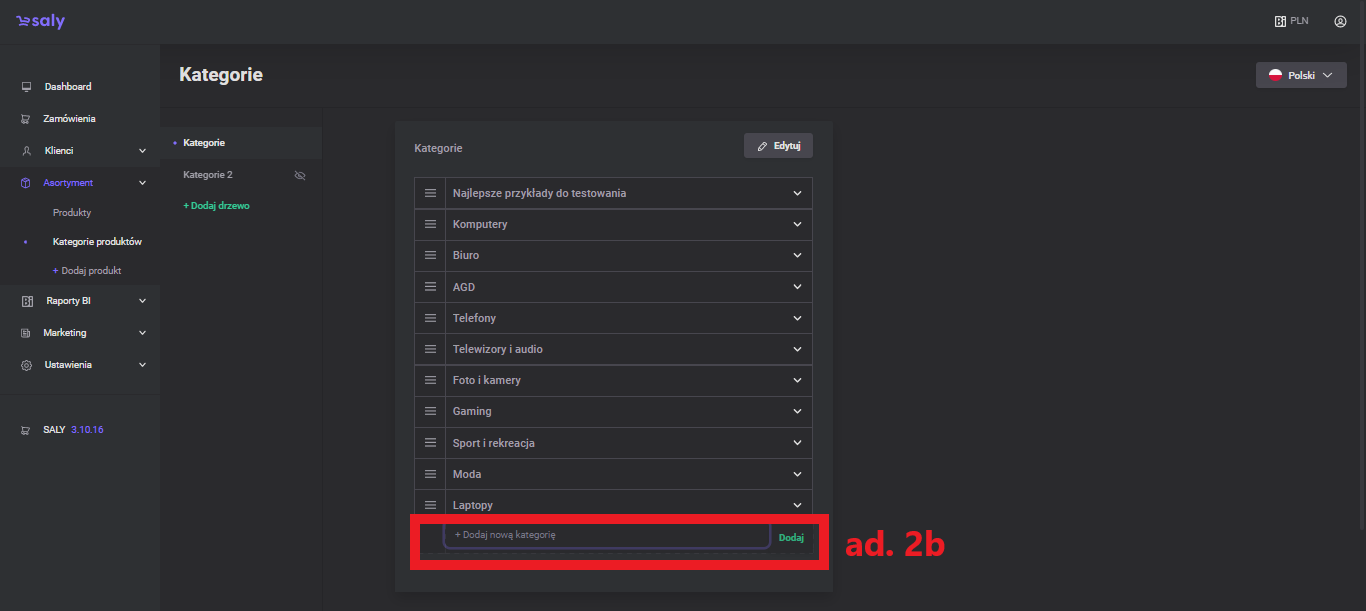1366x611 pixels.
Task: Click the Saly logo in header
Action: (x=40, y=21)
